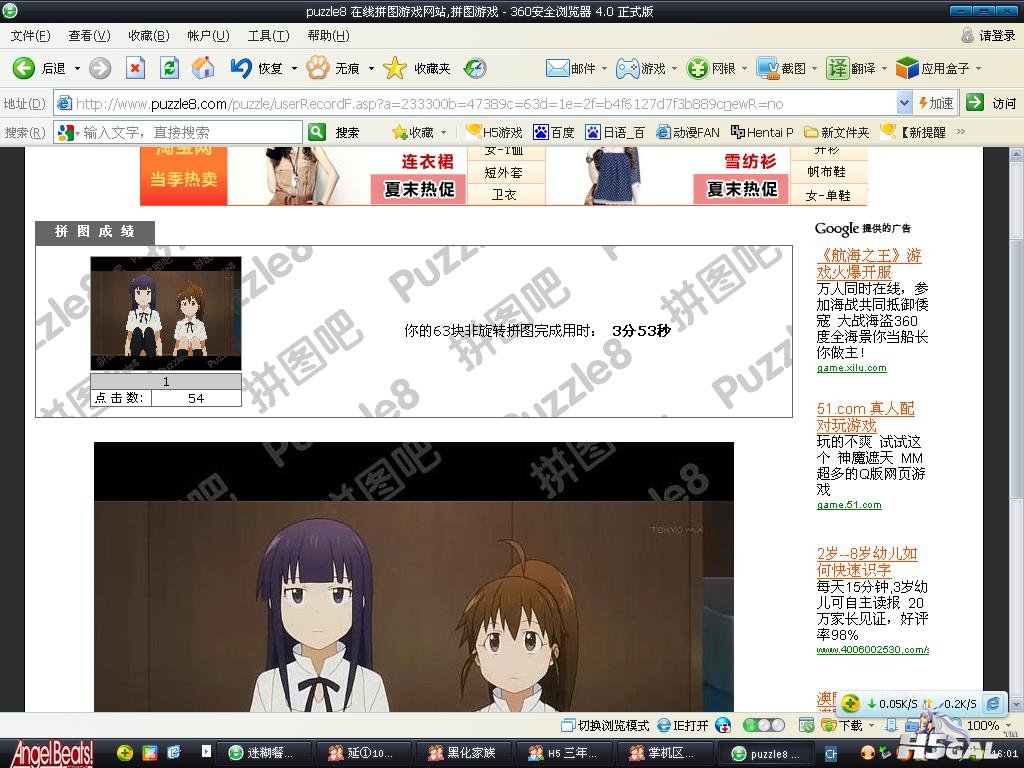Expand the bookmarks overflow chevron
This screenshot has height=768, width=1024.
coord(961,132)
